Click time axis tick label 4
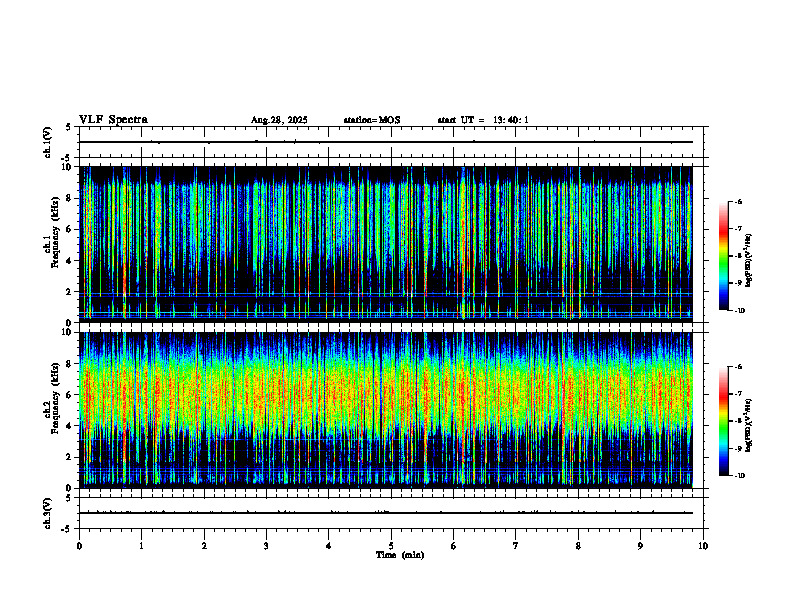 [x=328, y=546]
